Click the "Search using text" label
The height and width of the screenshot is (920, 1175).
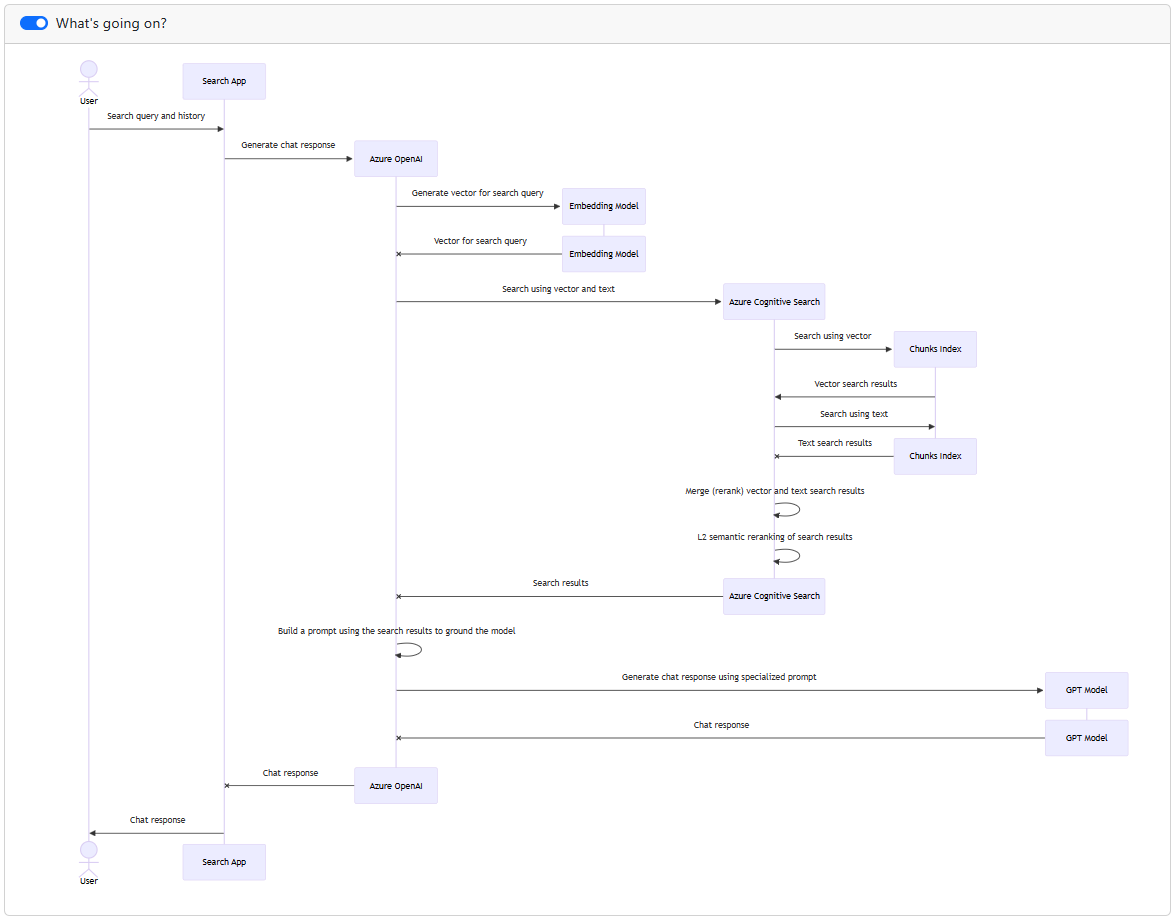(854, 414)
